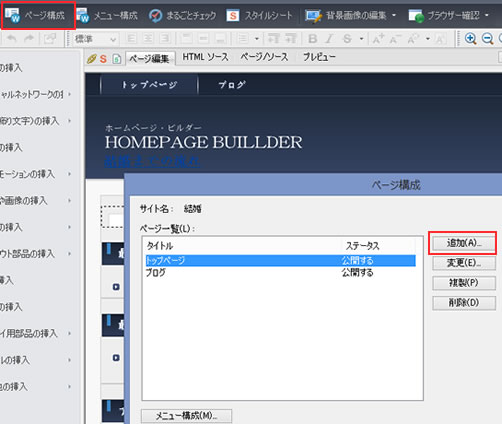The height and width of the screenshot is (424, 502).
Task: Click the feather pen icon beside tabs
Action: [x=91, y=59]
